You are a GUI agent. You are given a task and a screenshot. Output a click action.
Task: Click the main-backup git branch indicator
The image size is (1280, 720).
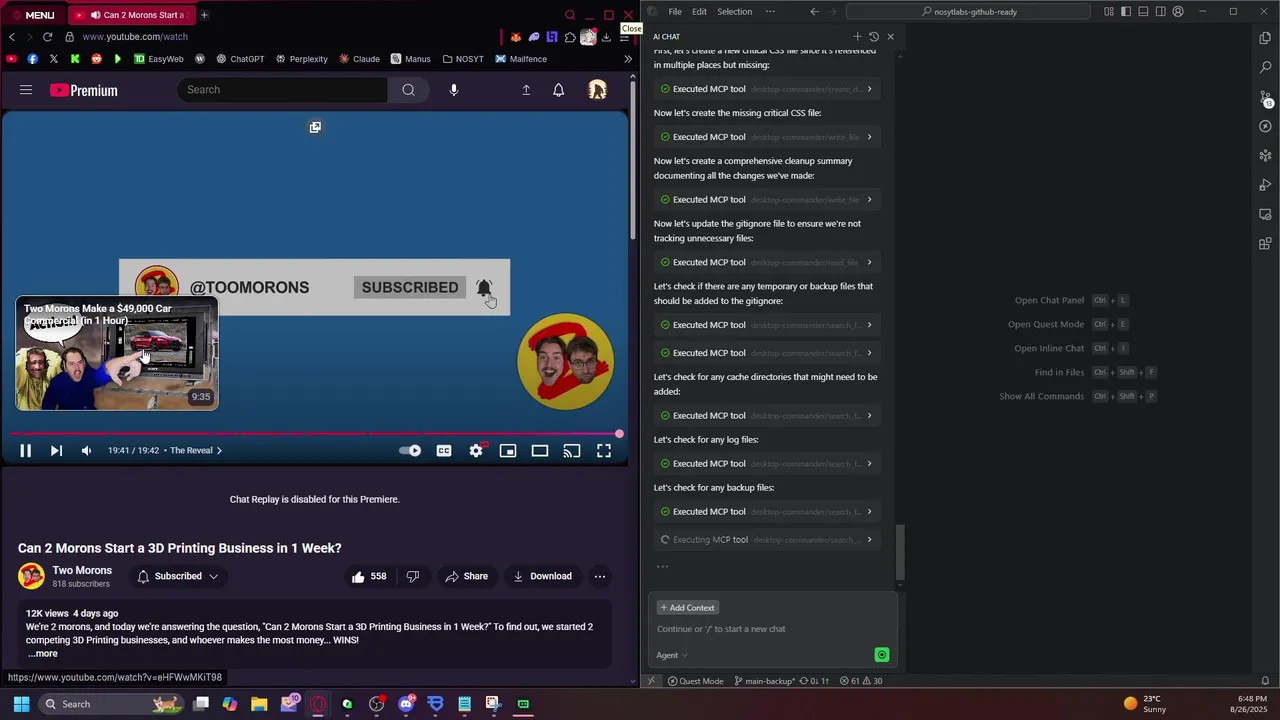point(764,681)
